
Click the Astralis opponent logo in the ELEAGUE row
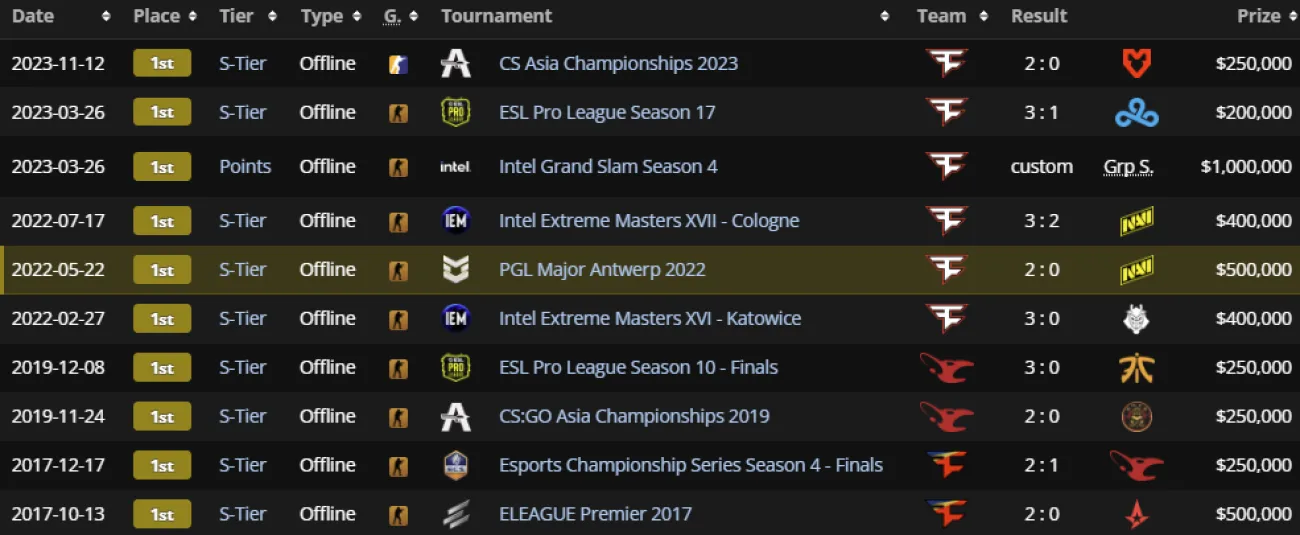pos(1137,515)
